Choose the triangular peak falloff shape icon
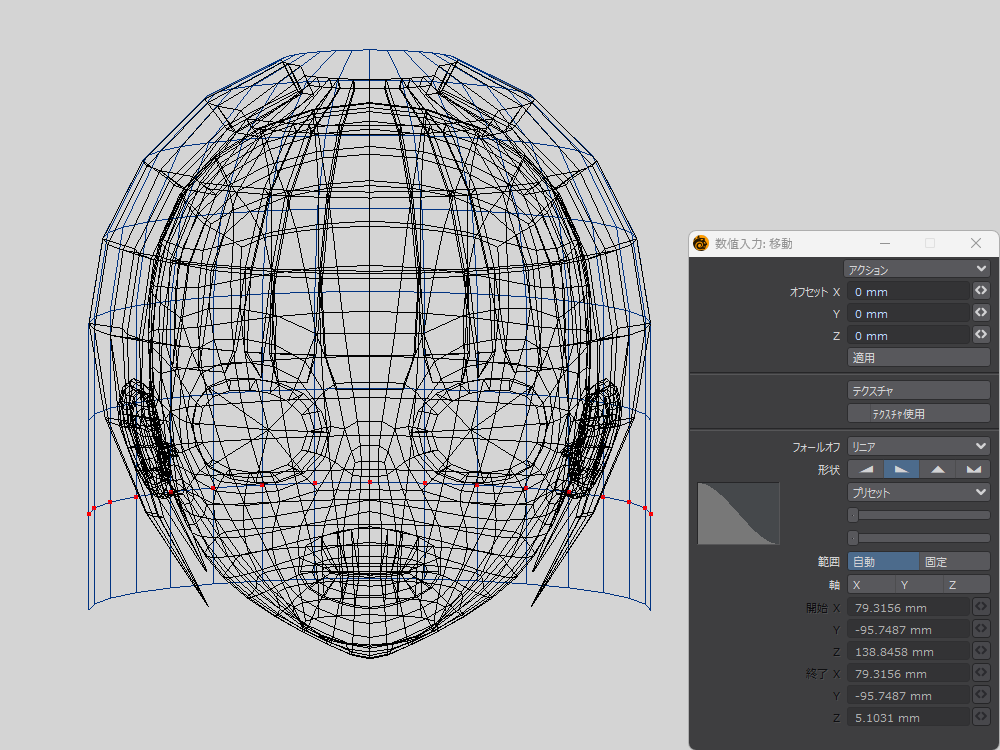The width and height of the screenshot is (1000, 750). pos(937,469)
